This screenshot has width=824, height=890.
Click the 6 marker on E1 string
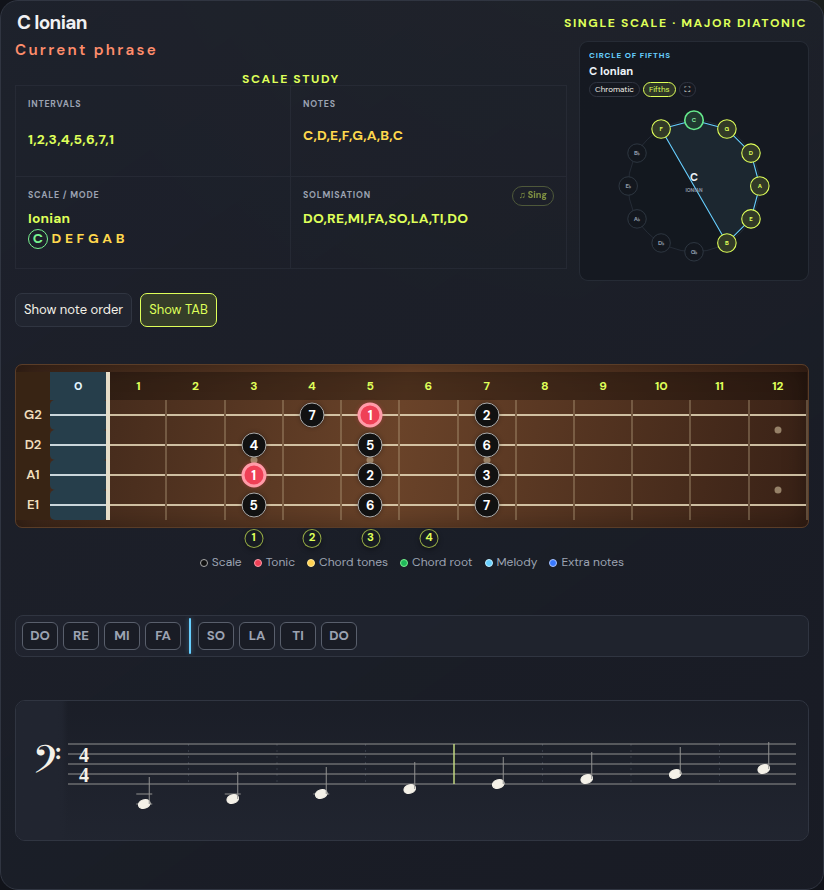[370, 505]
